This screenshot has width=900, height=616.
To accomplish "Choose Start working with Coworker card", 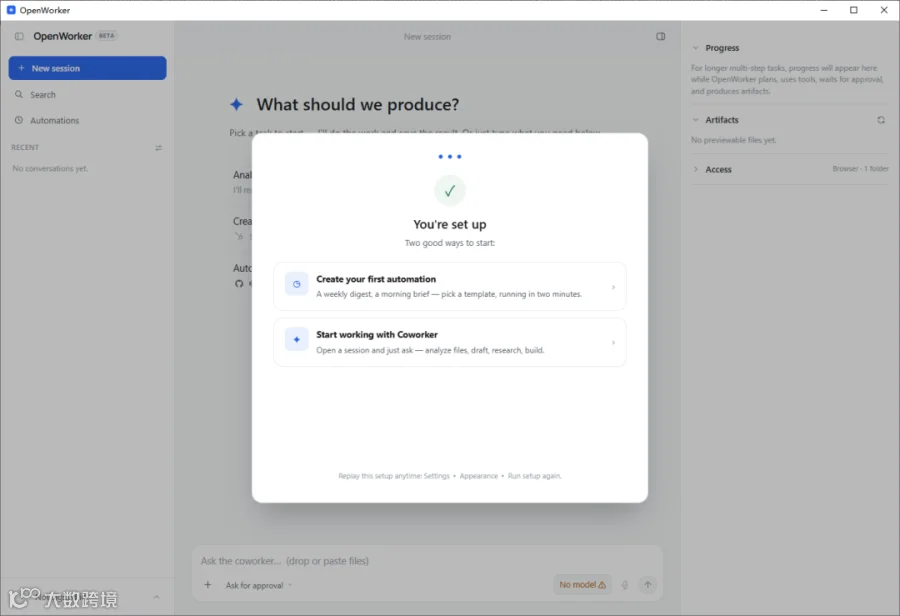I will click(x=449, y=342).
